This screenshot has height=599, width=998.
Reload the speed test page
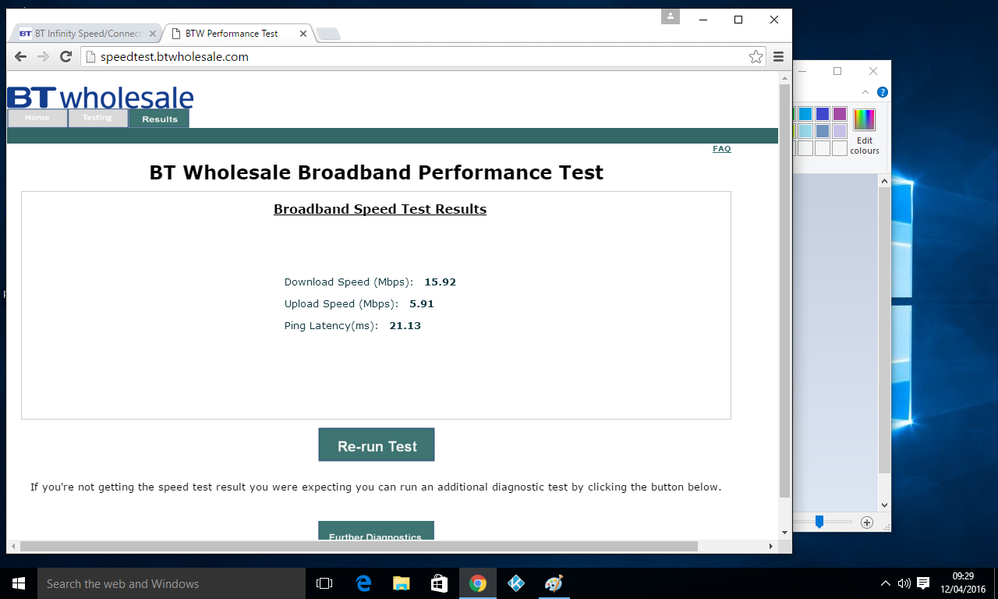(66, 57)
